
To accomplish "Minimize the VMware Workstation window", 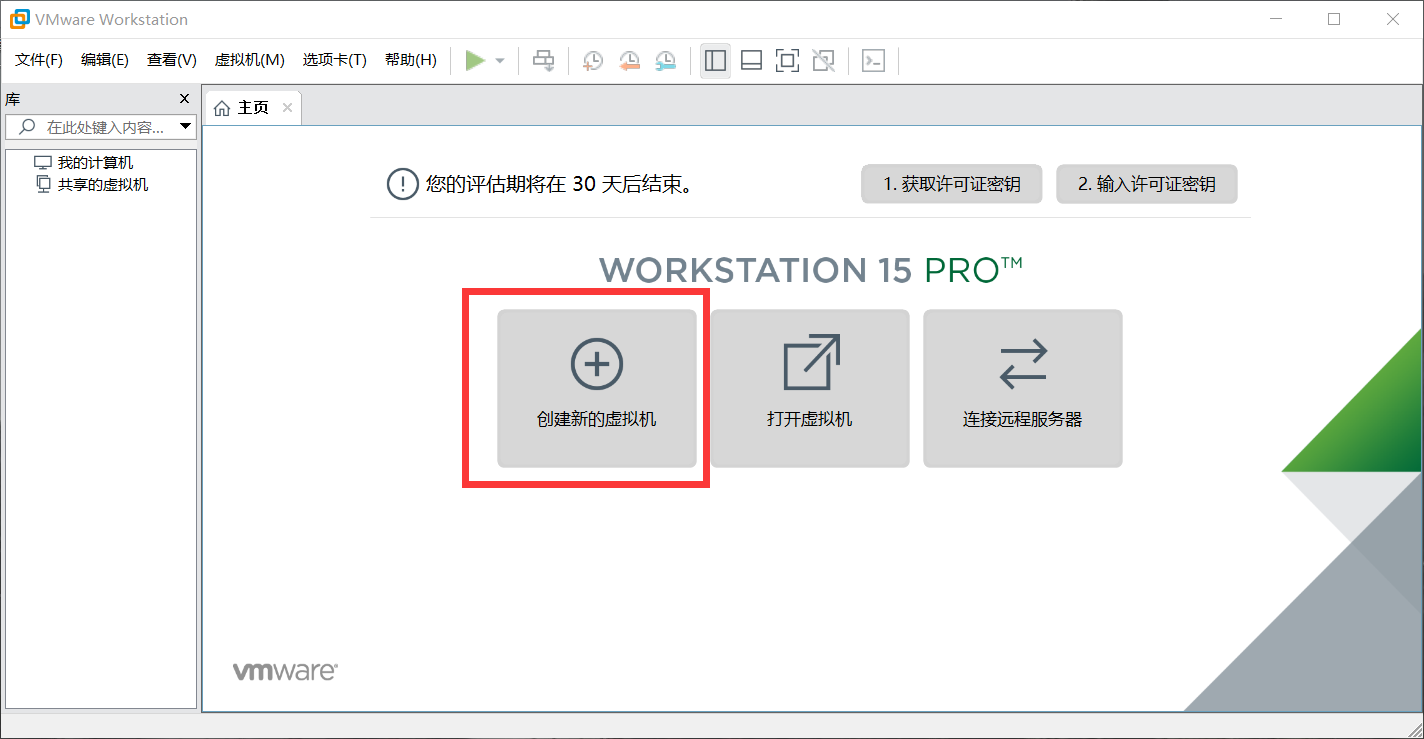I will pos(1275,19).
